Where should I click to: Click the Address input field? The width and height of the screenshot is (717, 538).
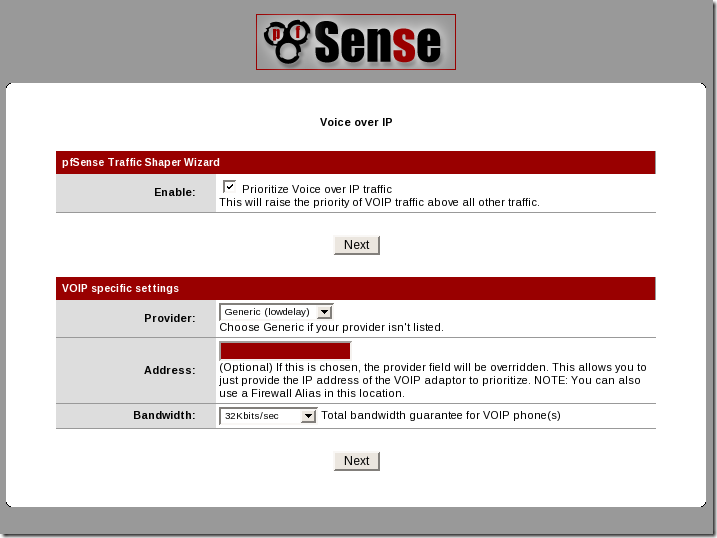[x=285, y=351]
